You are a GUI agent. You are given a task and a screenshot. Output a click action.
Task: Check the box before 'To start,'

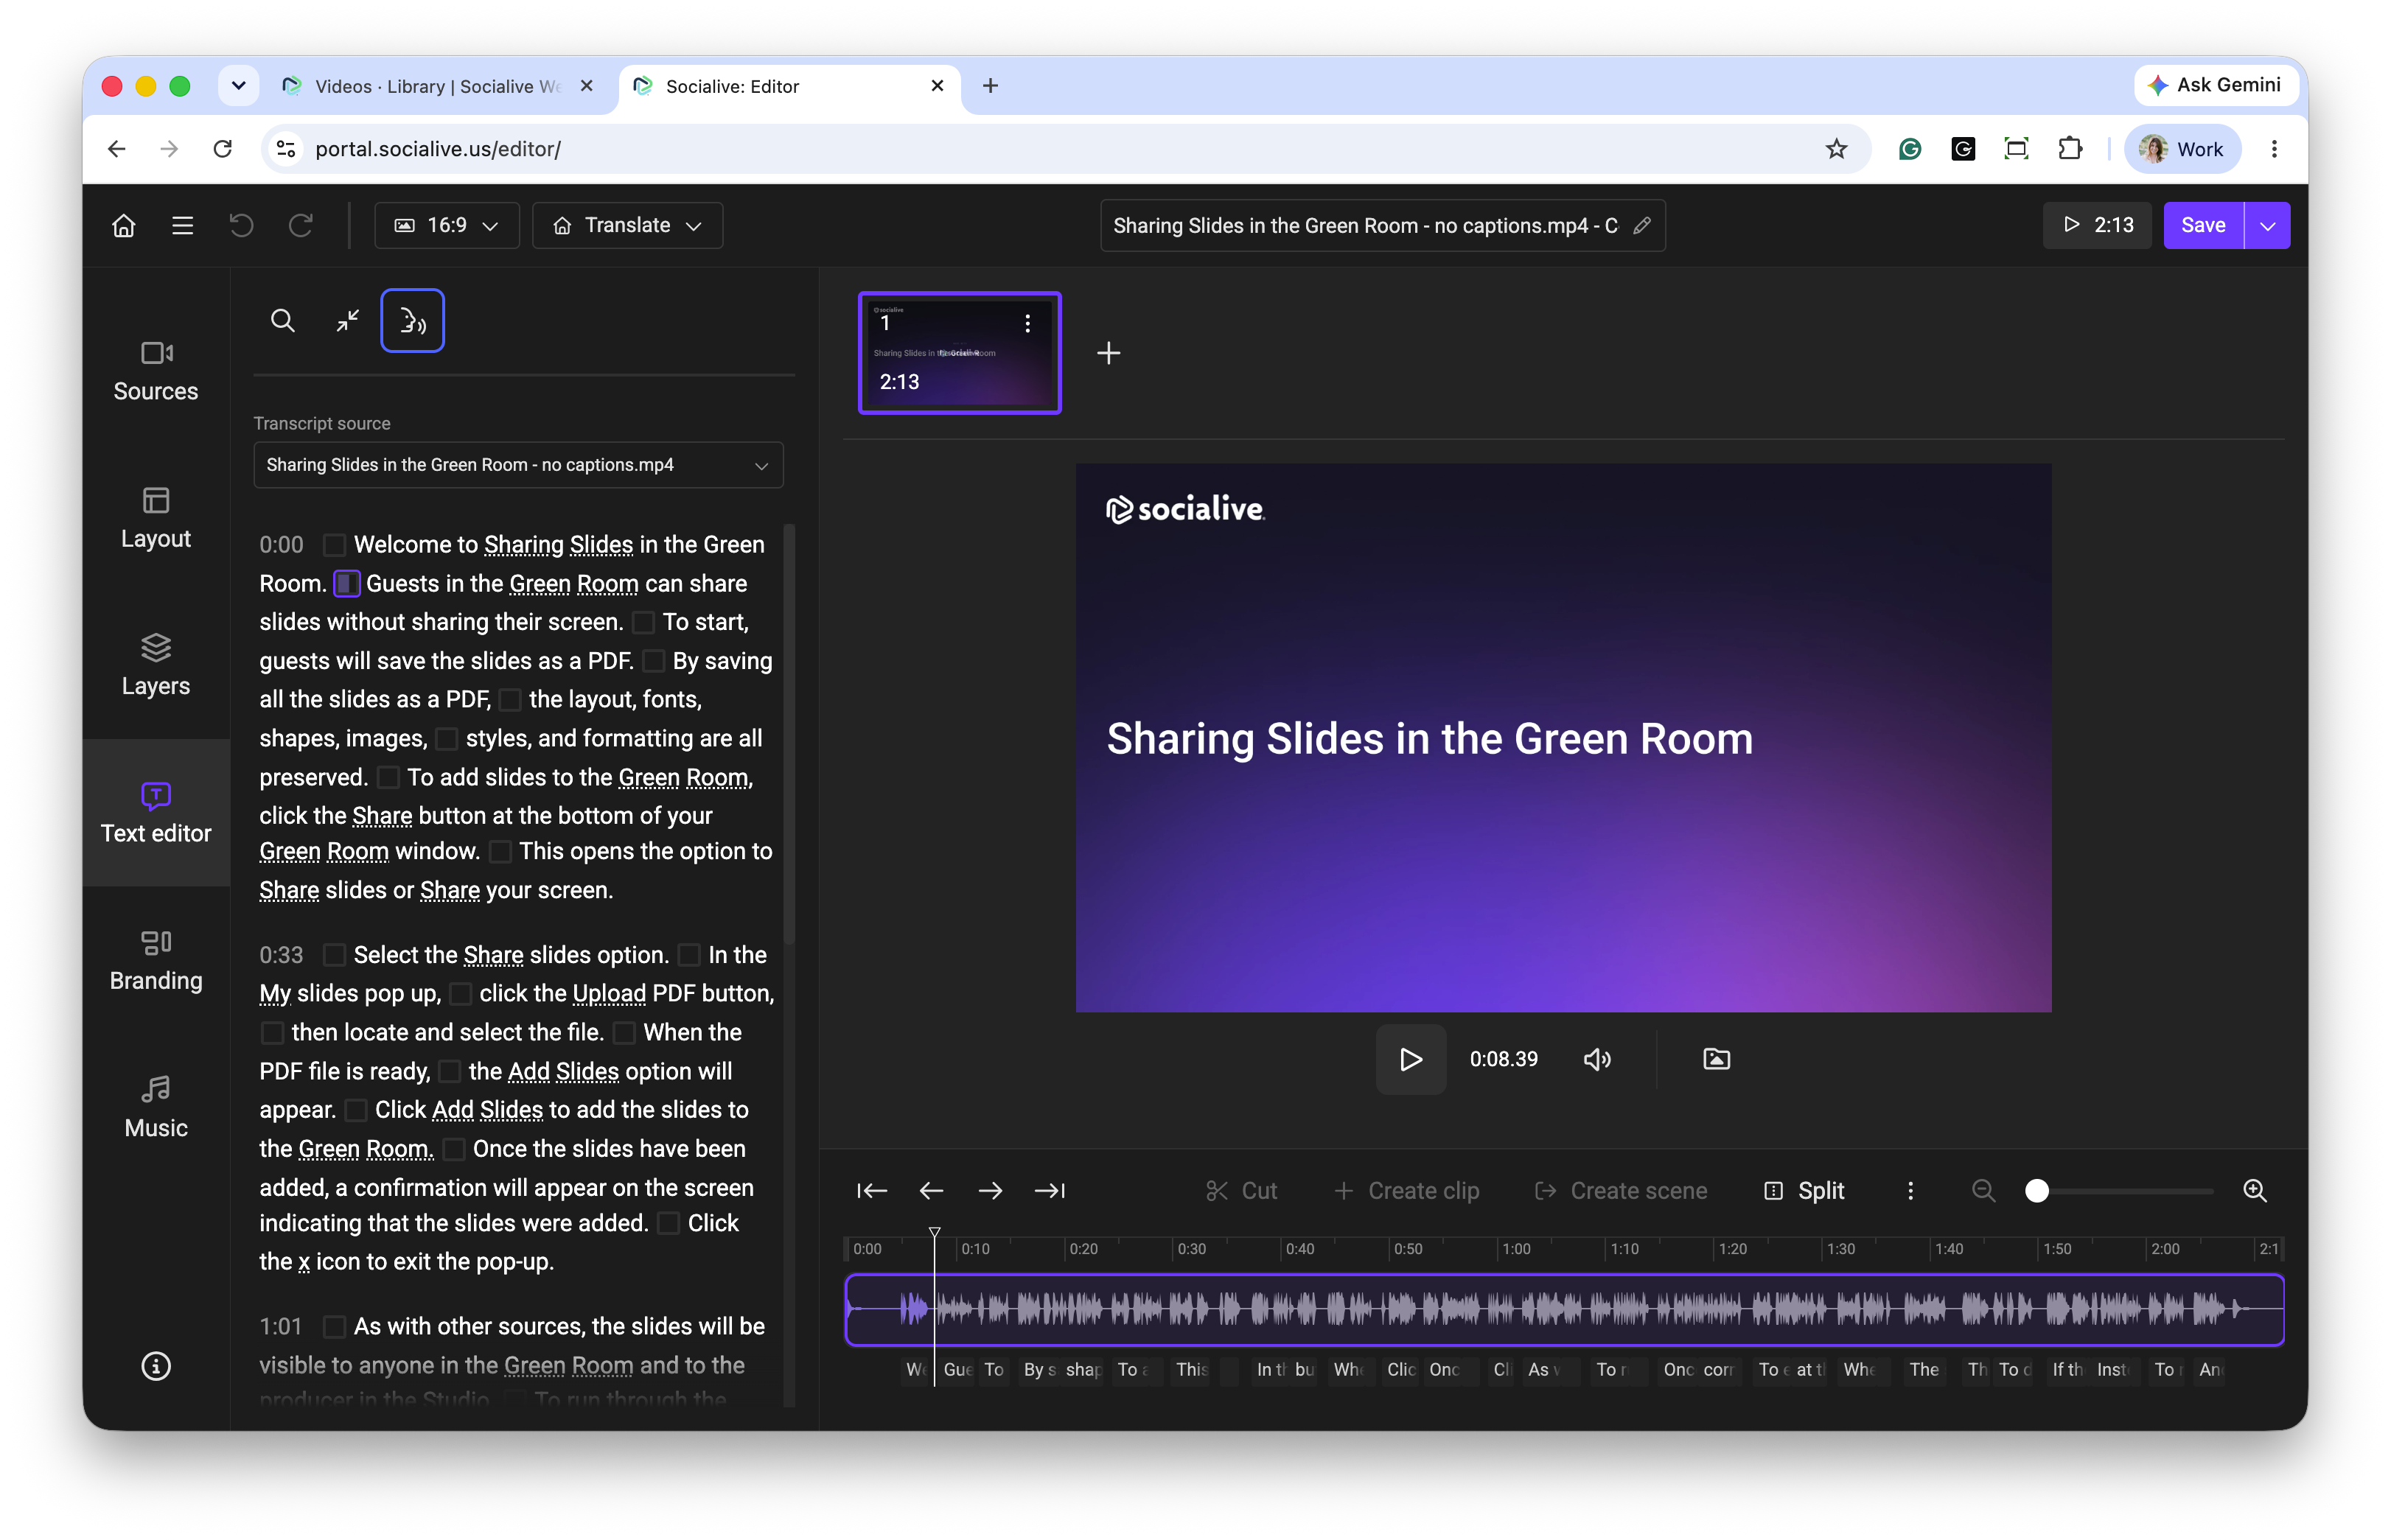[x=643, y=623]
